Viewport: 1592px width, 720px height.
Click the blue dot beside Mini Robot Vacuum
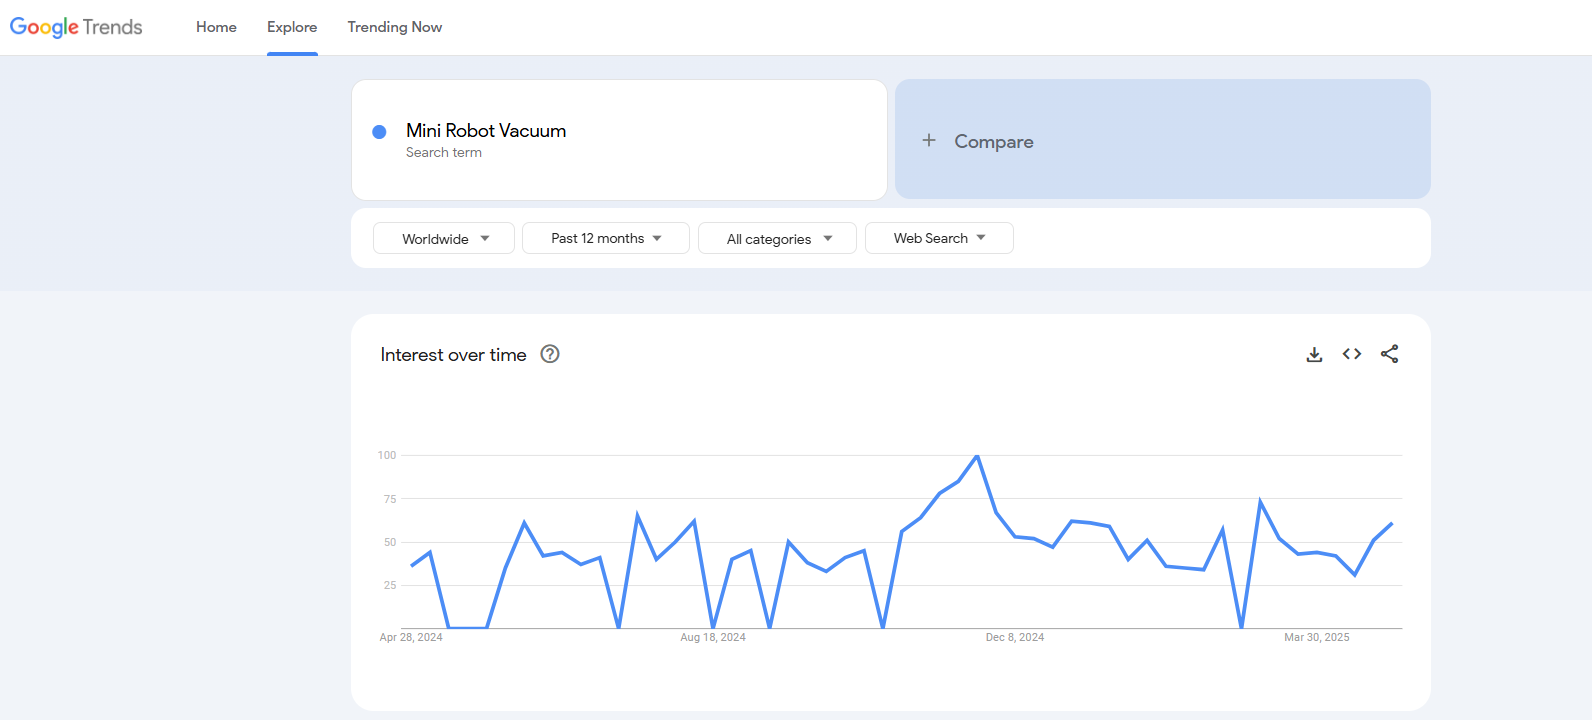(x=379, y=132)
